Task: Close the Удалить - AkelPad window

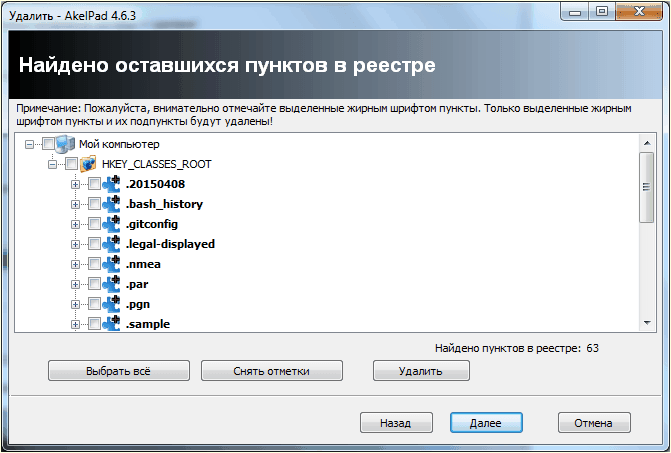Action: click(638, 12)
